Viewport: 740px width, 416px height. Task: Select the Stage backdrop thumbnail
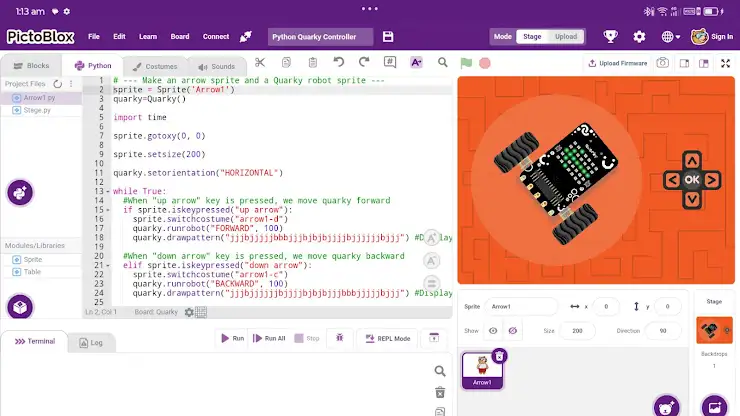tap(714, 330)
